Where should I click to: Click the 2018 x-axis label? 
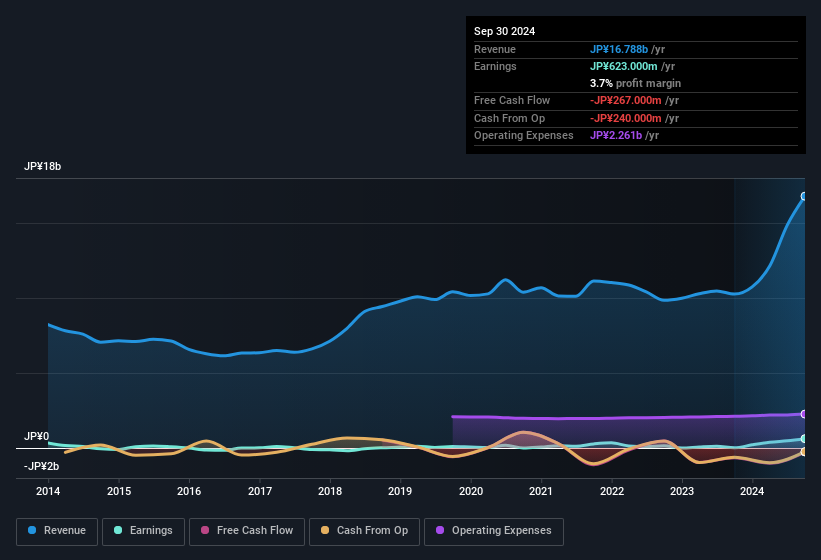tap(330, 491)
